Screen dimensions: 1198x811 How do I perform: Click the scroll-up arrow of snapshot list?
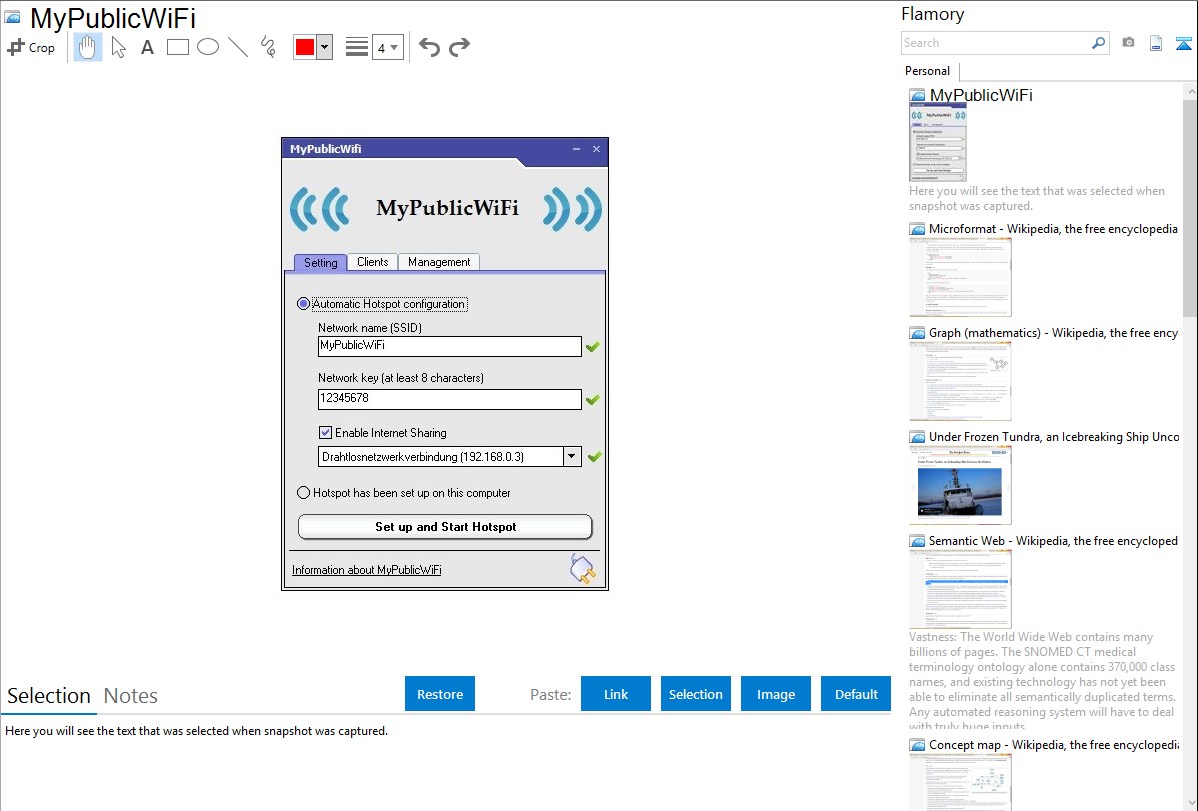(x=1190, y=91)
